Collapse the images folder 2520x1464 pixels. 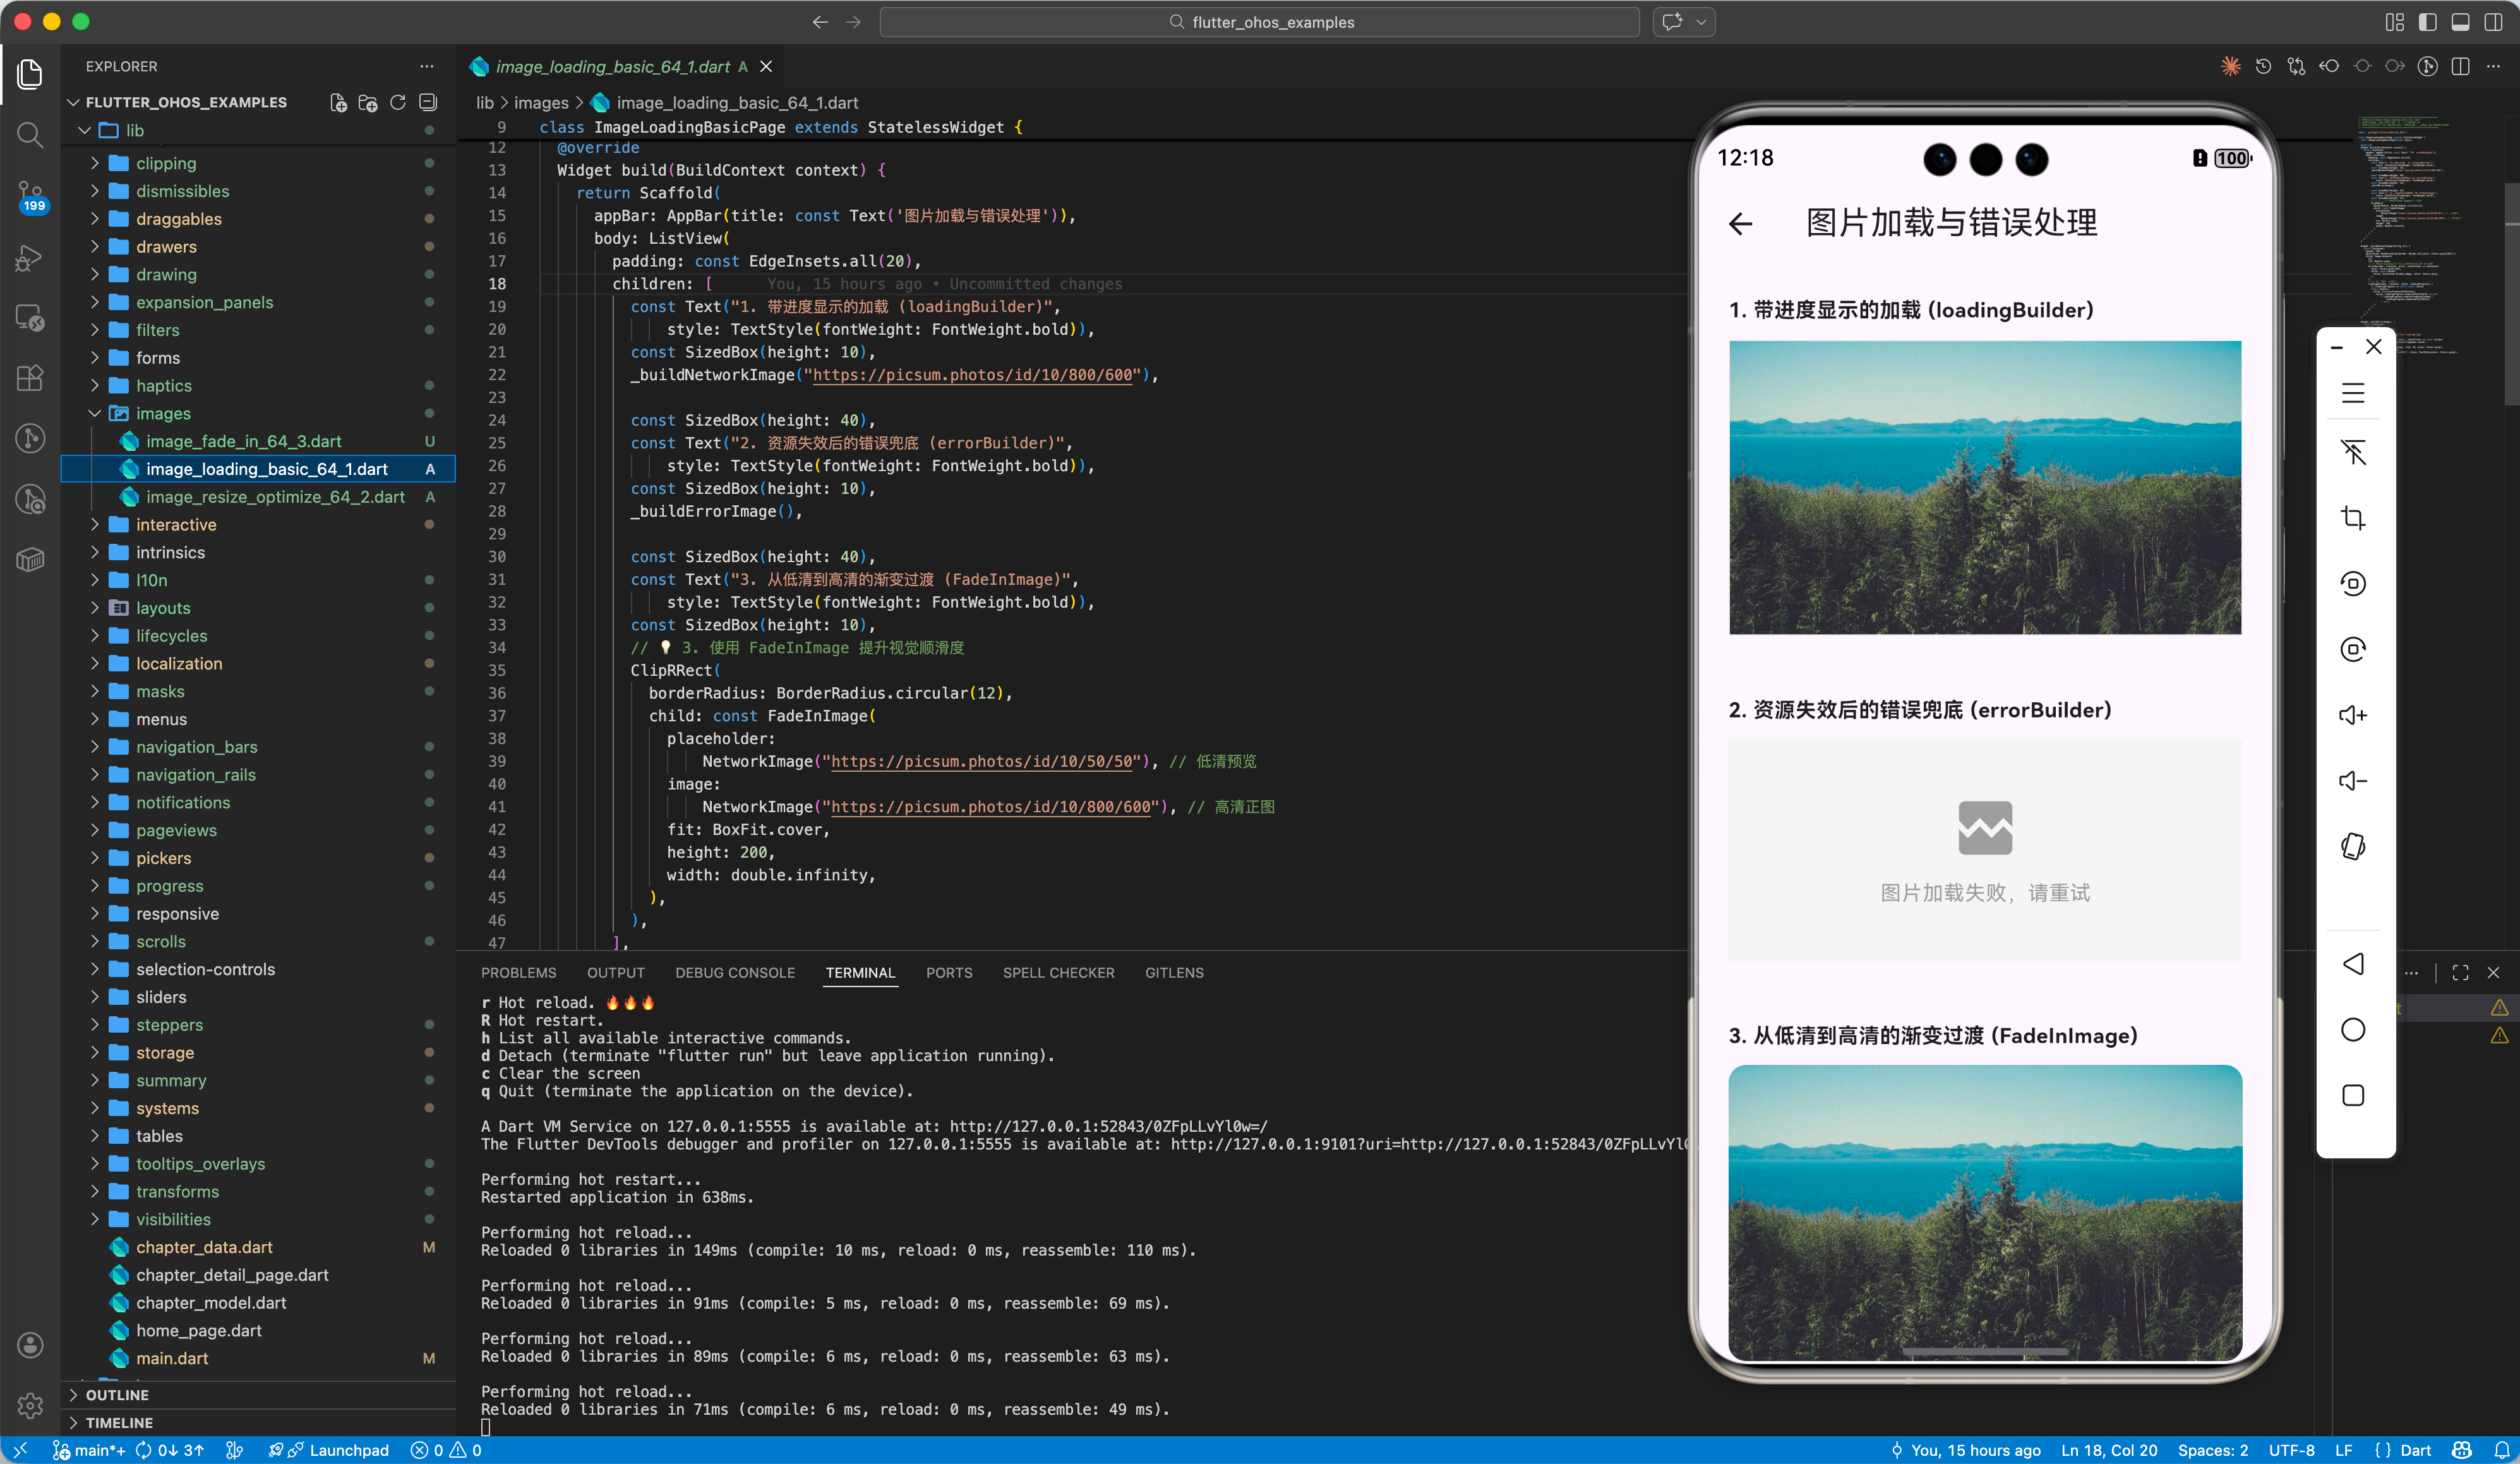[x=163, y=413]
